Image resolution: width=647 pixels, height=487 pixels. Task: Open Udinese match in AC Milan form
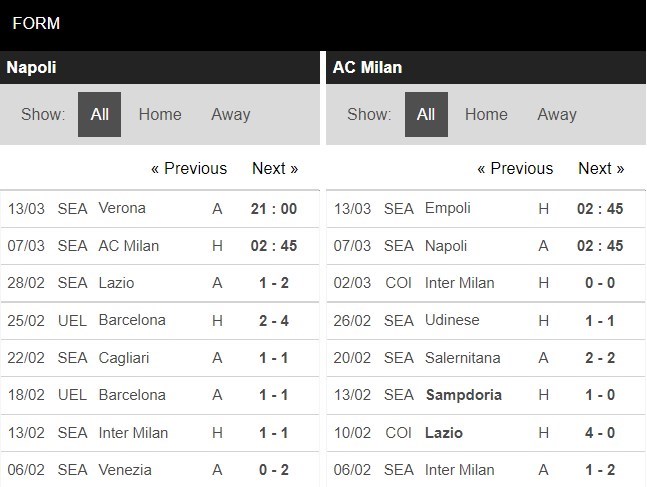coord(452,320)
